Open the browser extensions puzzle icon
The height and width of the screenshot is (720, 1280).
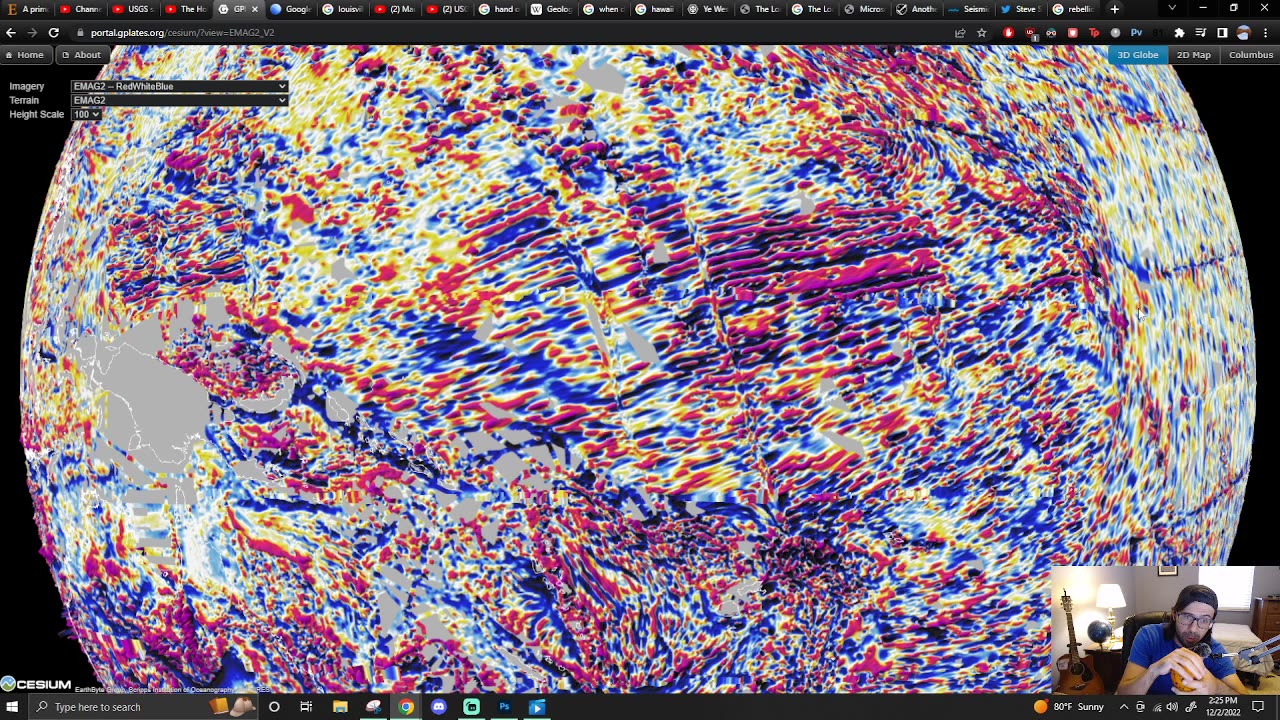tap(1179, 32)
